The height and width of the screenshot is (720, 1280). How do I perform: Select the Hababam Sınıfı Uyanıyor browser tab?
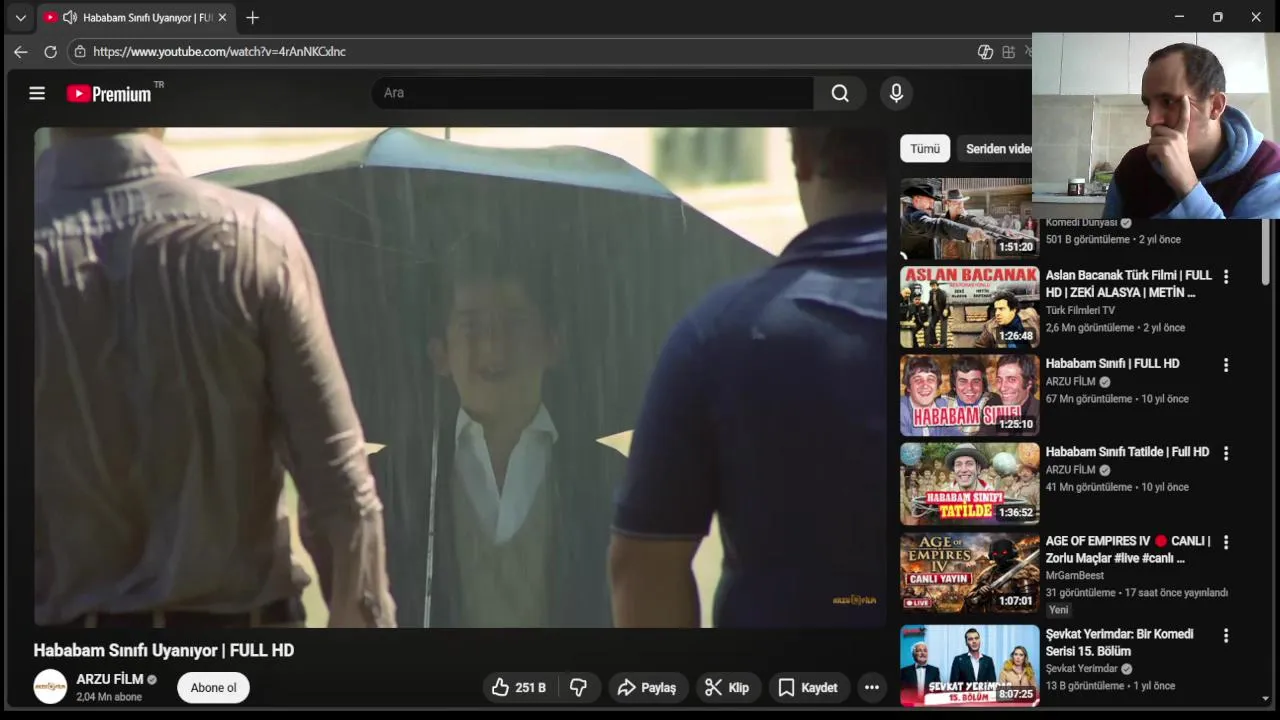136,17
